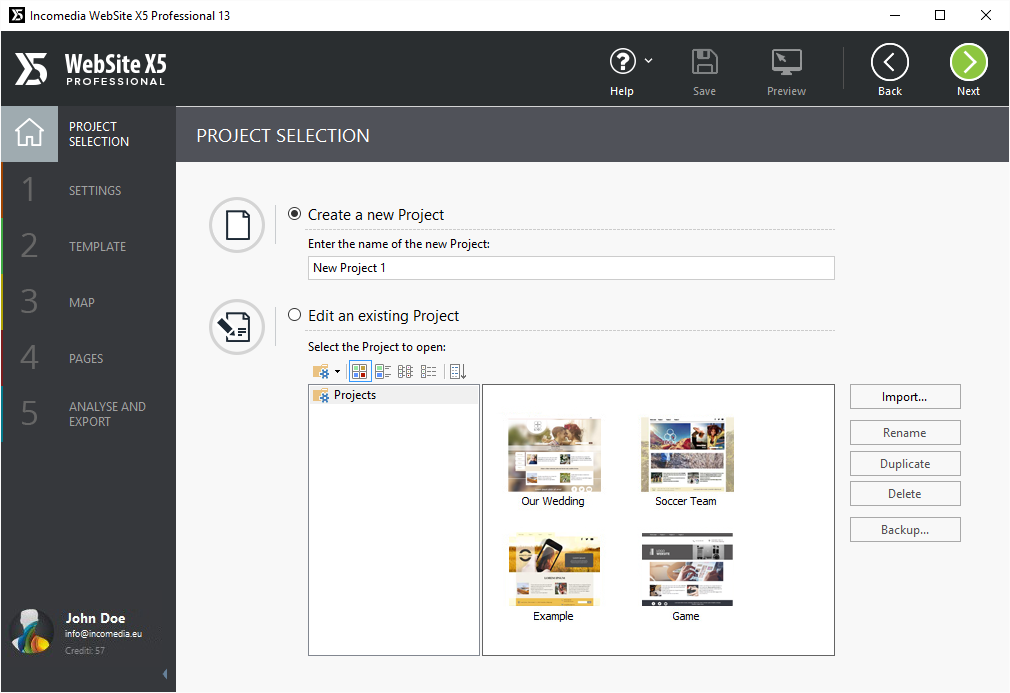Collapse the sidebar with the small arrow
1010x693 pixels.
(165, 674)
